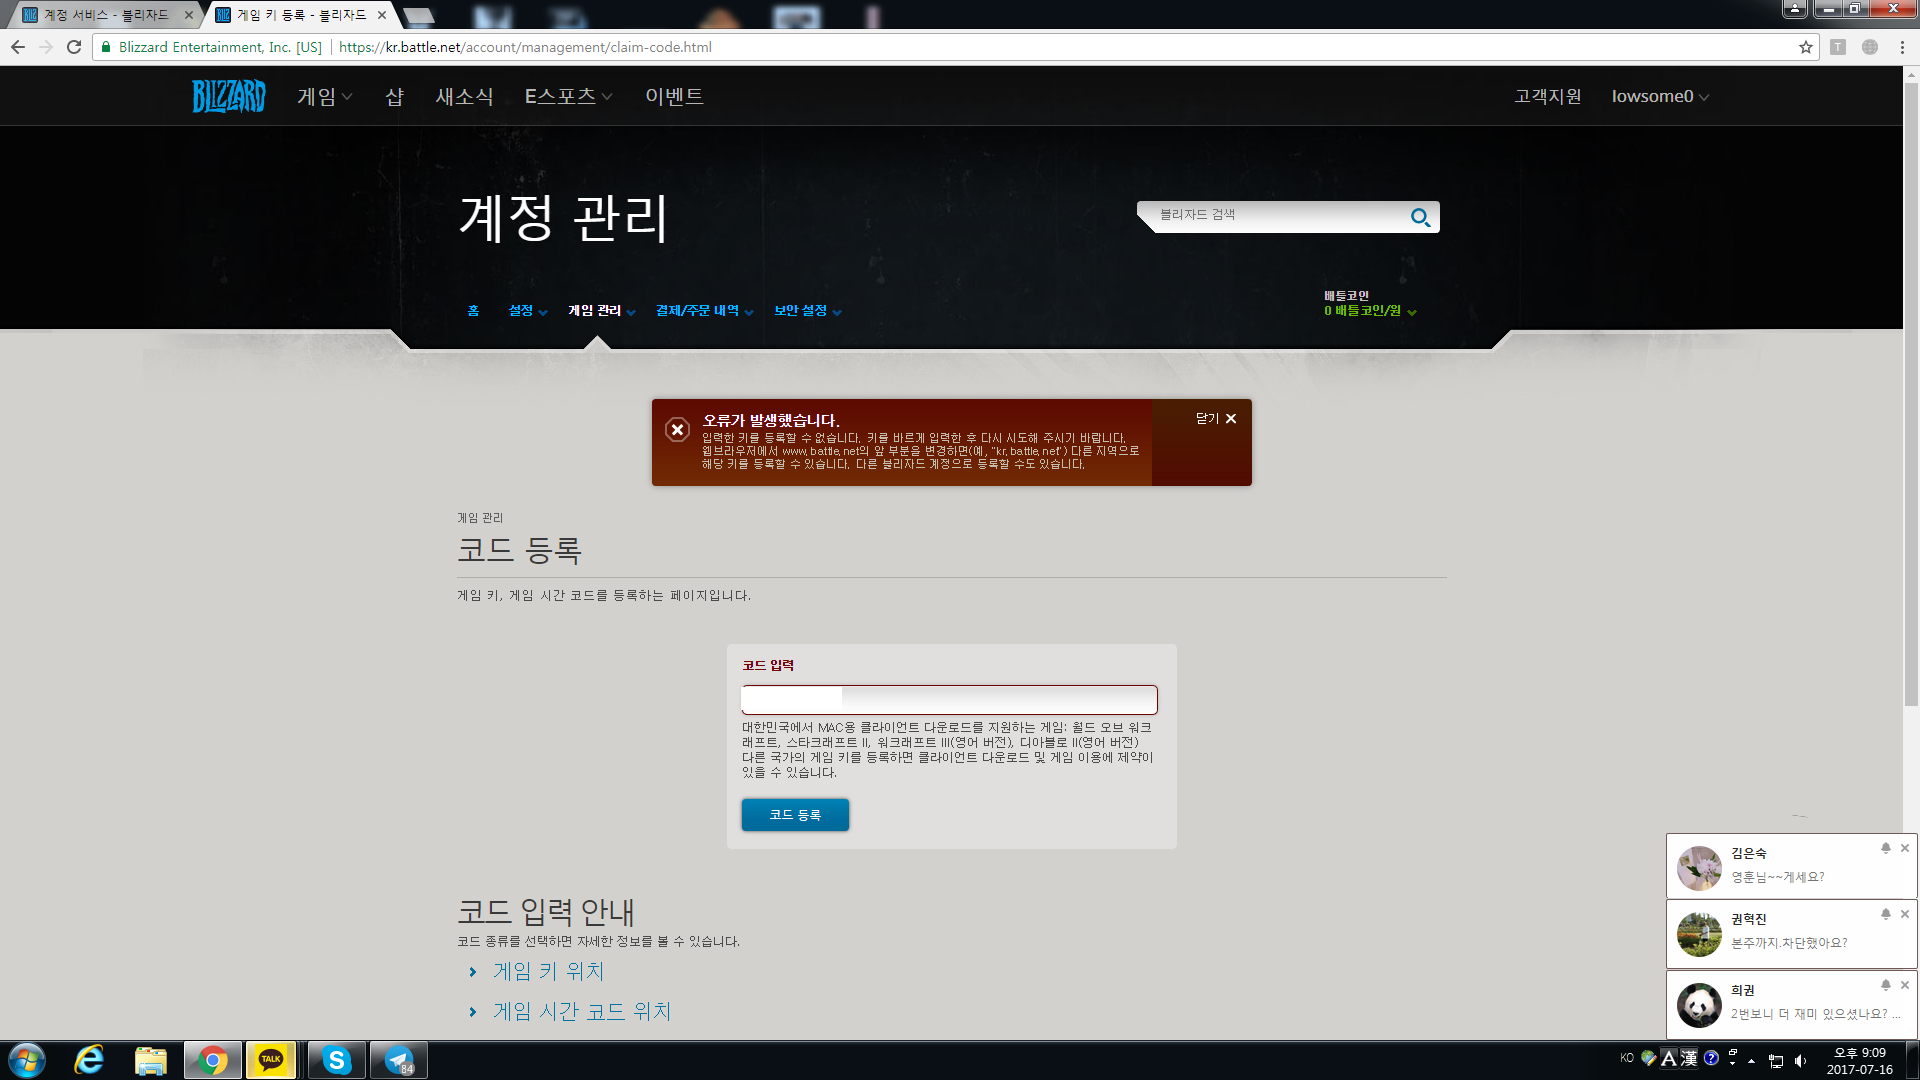Close the active 게임 키 등록 tab
The image size is (1920, 1080).
pos(382,15)
